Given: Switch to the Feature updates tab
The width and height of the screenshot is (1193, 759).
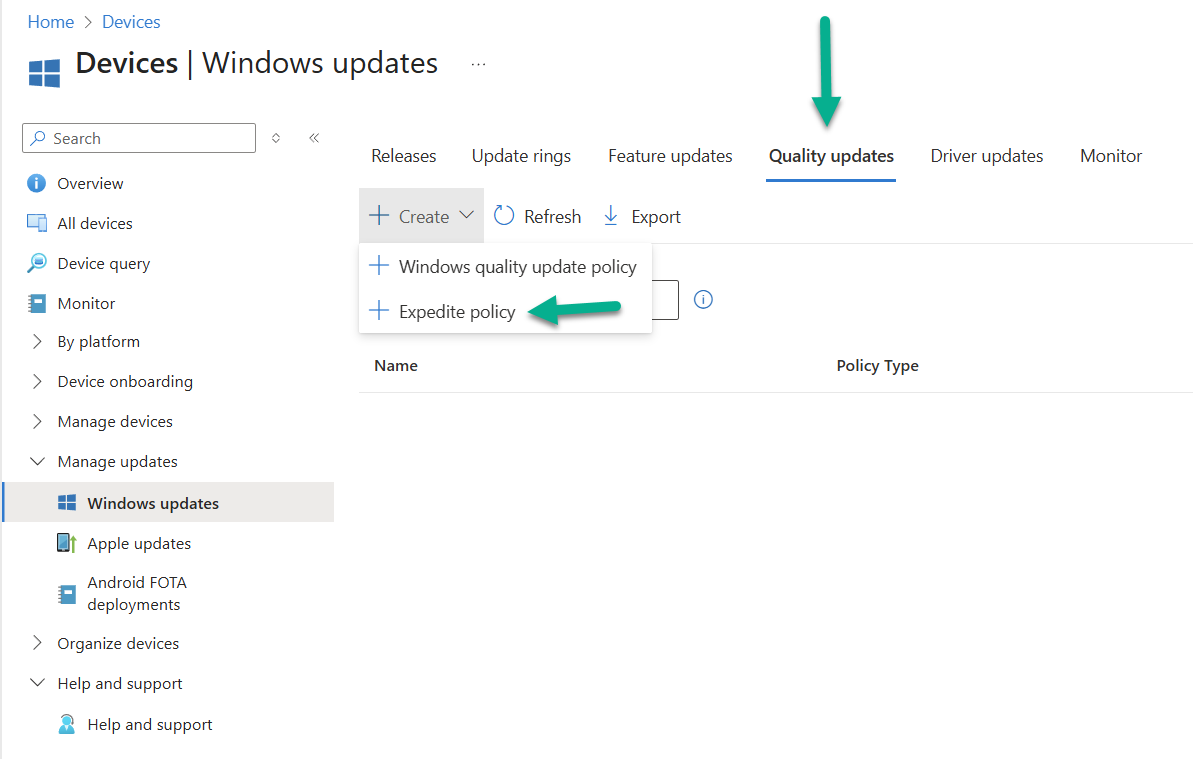Looking at the screenshot, I should (670, 156).
